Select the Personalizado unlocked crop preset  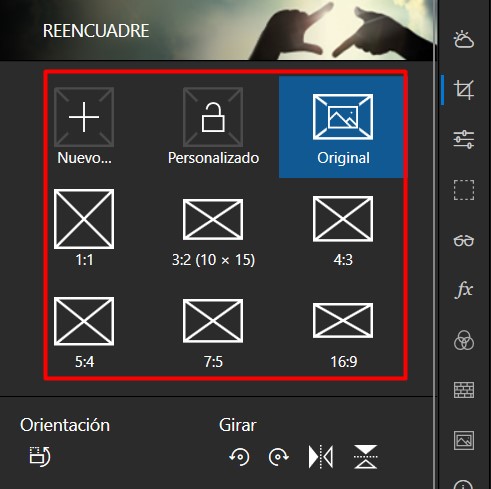point(213,127)
